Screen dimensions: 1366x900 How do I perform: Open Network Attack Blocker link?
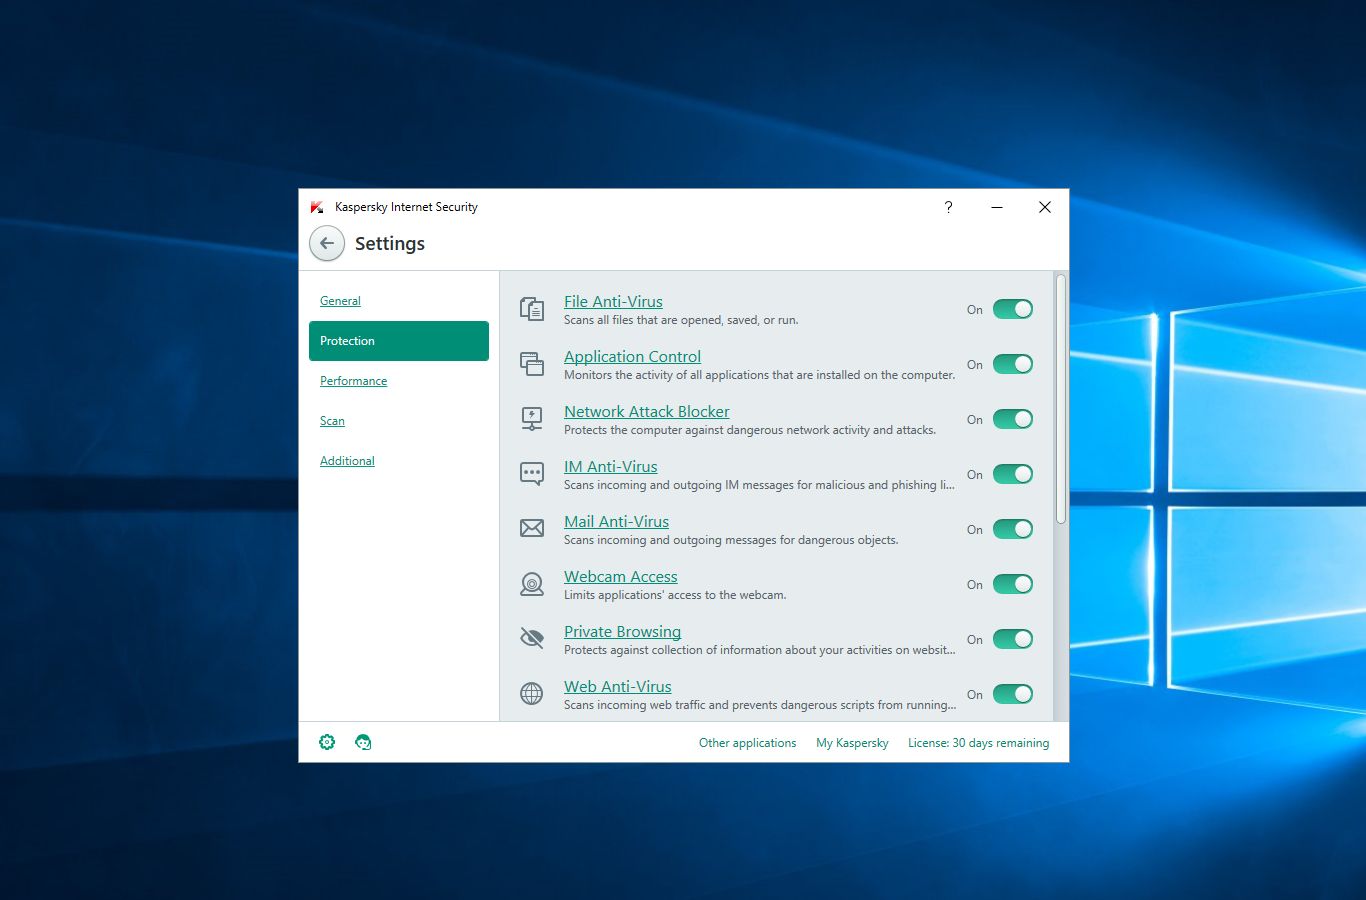(647, 411)
